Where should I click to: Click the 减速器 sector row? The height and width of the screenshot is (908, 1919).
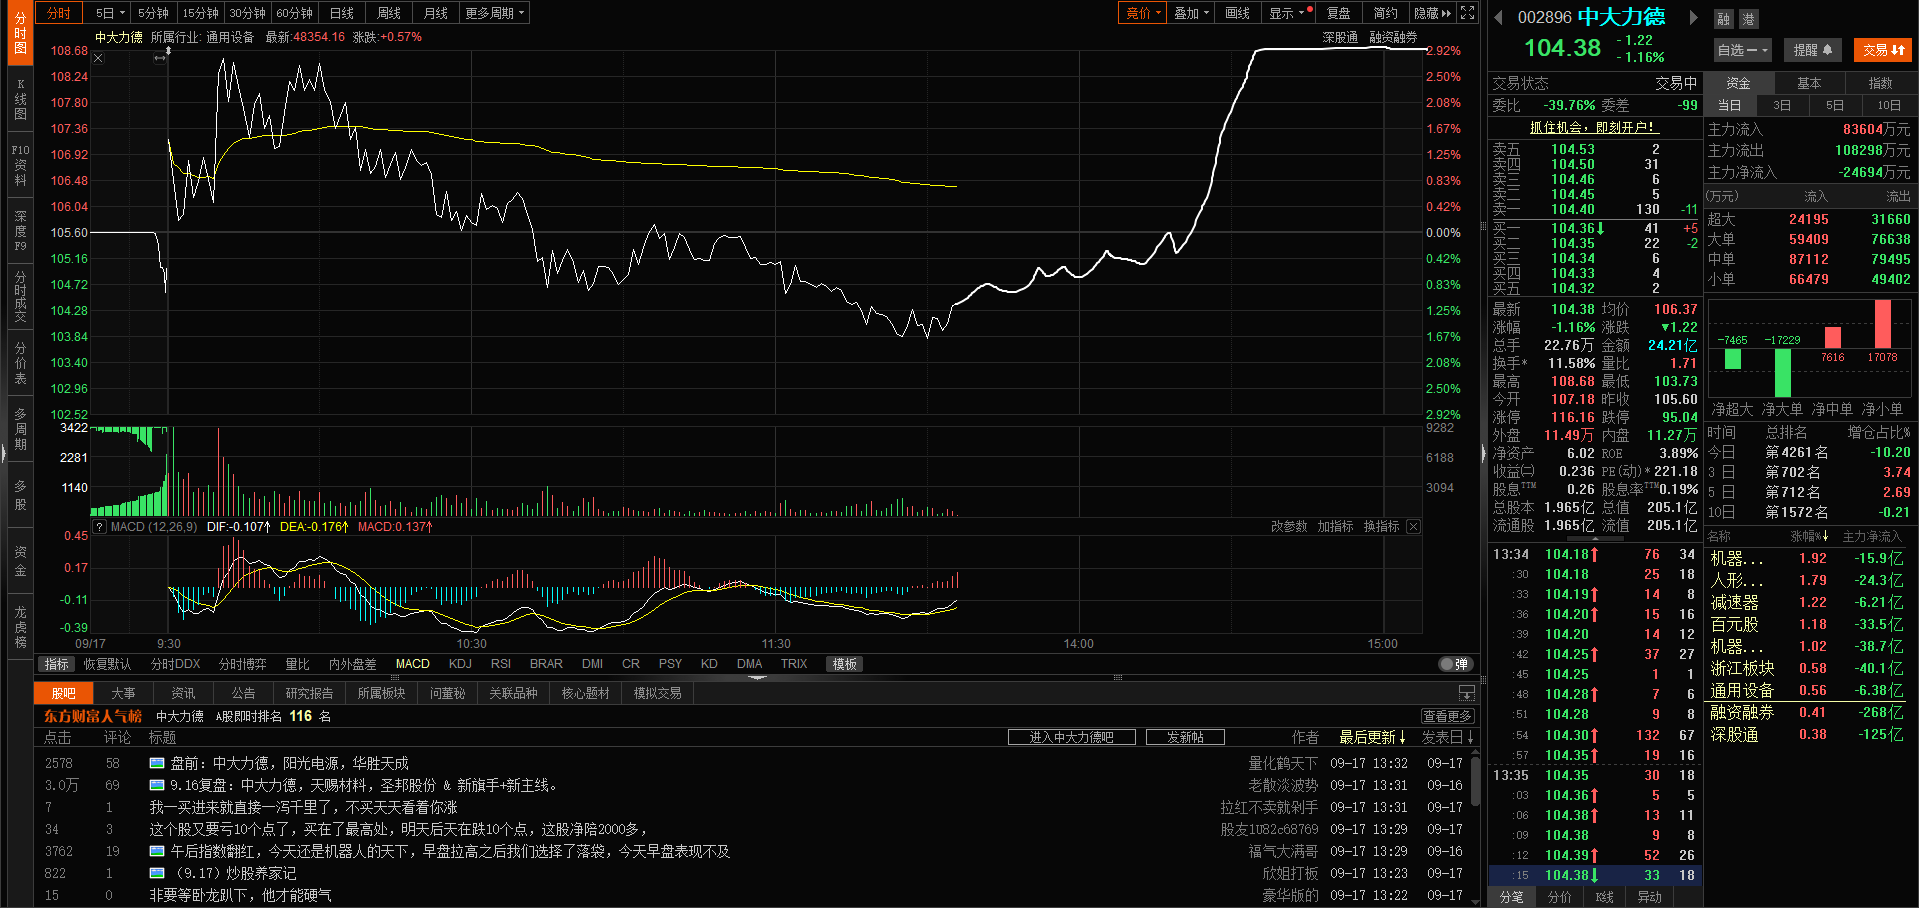click(x=1806, y=602)
